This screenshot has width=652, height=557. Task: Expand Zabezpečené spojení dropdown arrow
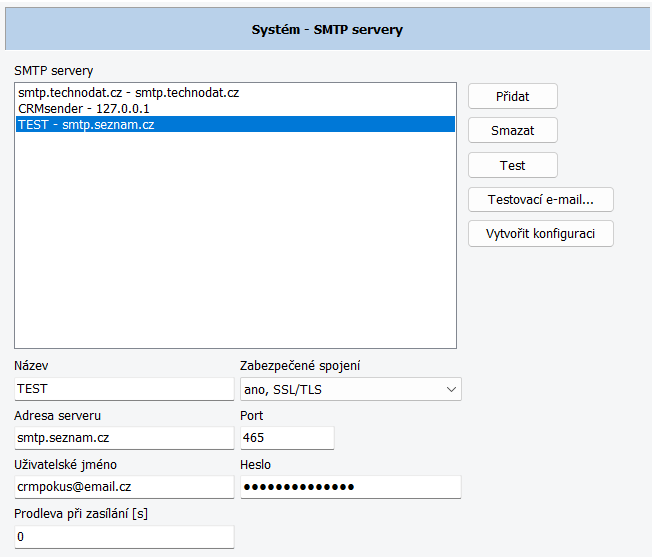451,389
